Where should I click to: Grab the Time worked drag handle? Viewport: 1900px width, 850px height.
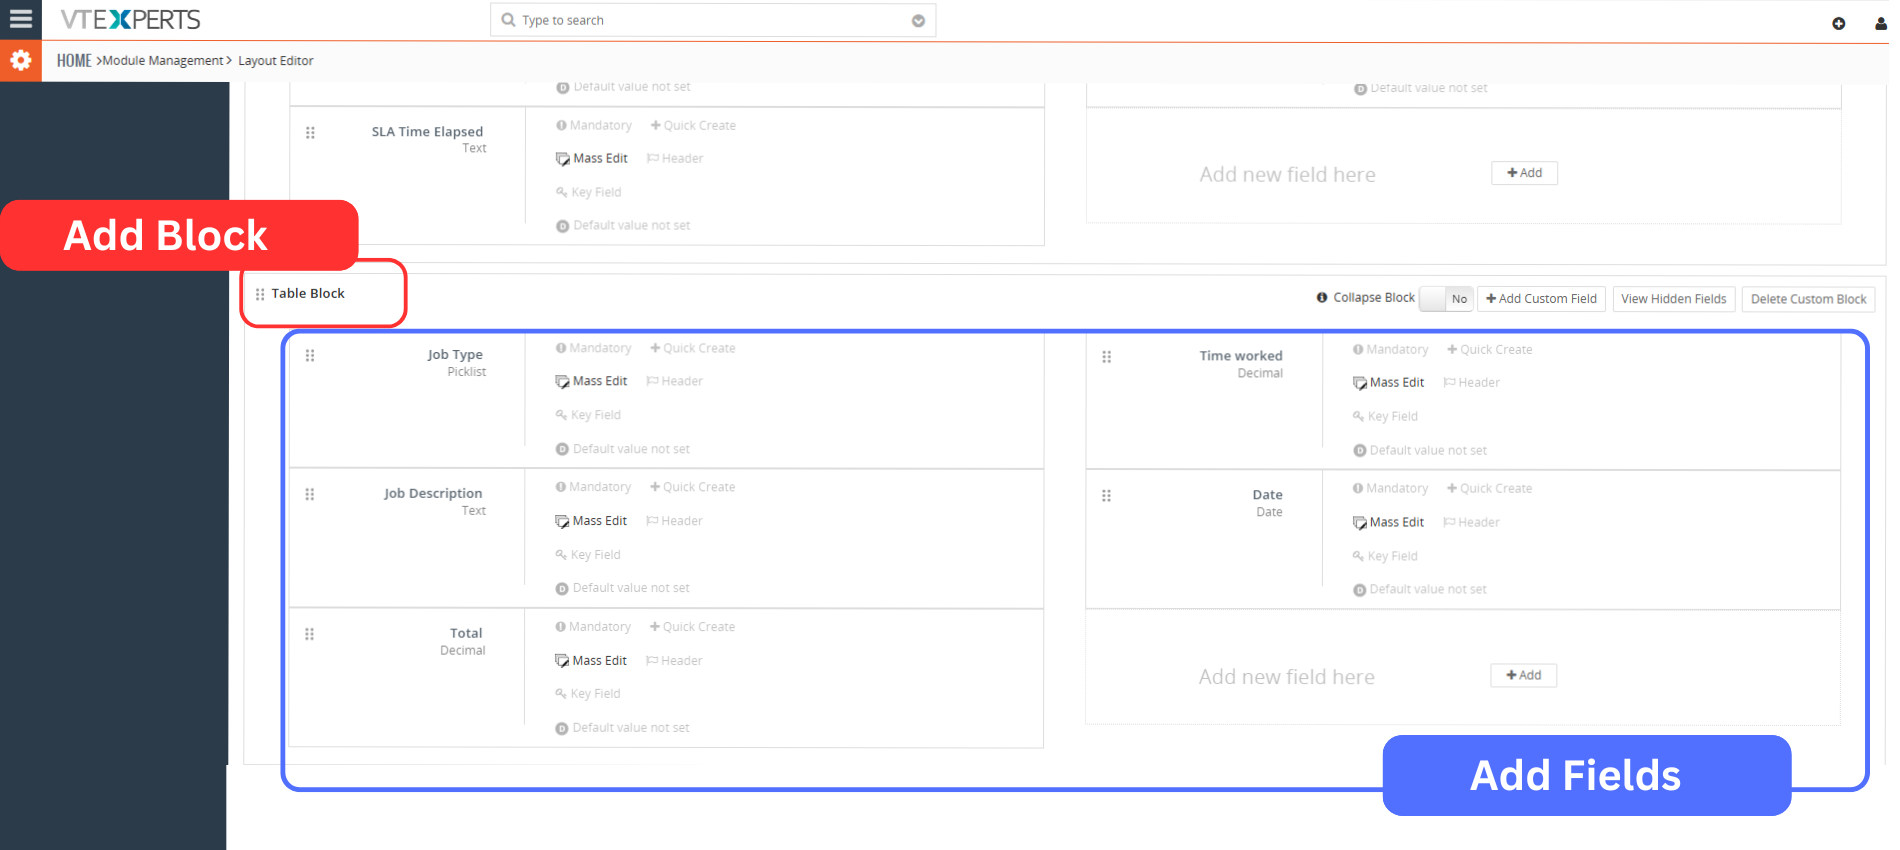tap(1106, 357)
